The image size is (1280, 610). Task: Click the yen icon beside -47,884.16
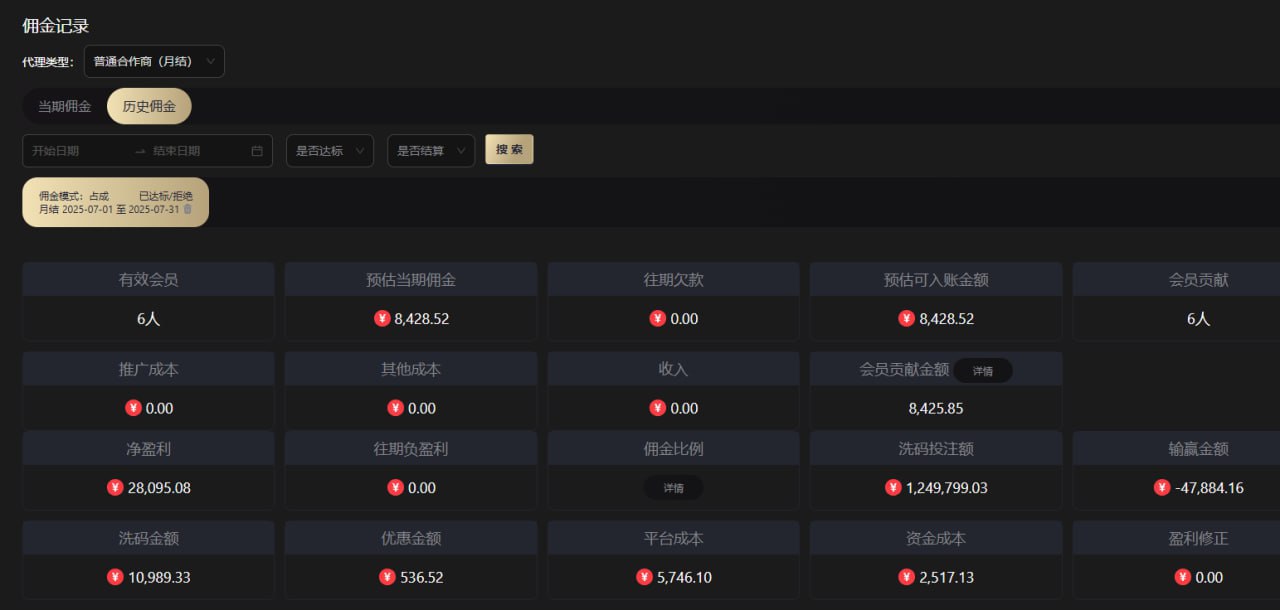click(x=1162, y=488)
